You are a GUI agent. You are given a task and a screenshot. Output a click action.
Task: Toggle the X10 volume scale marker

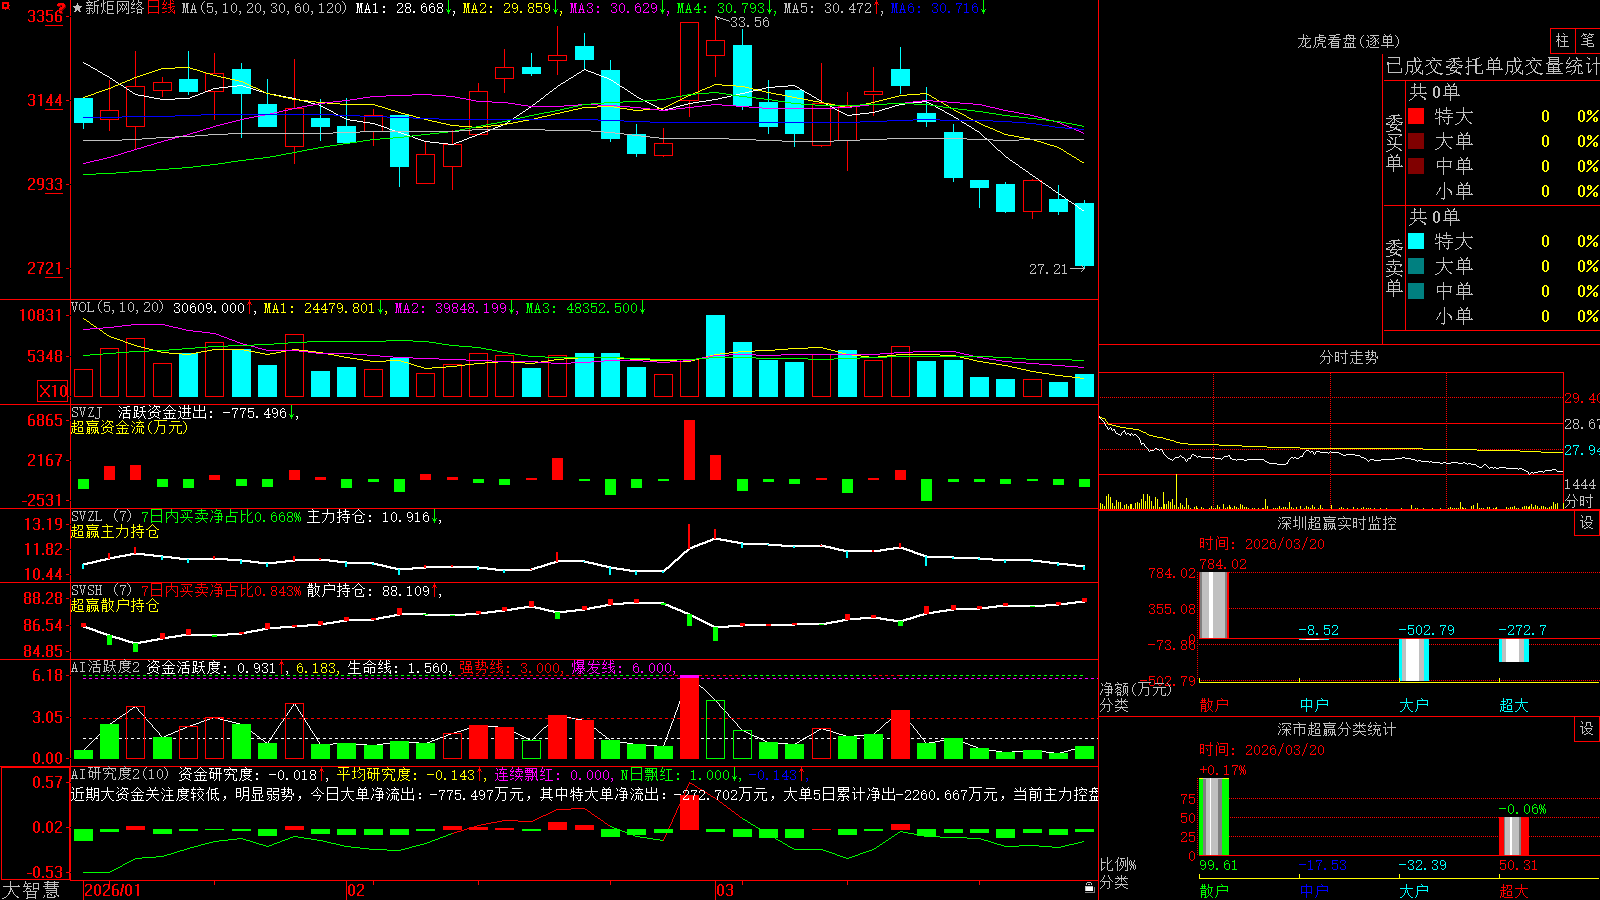(53, 391)
